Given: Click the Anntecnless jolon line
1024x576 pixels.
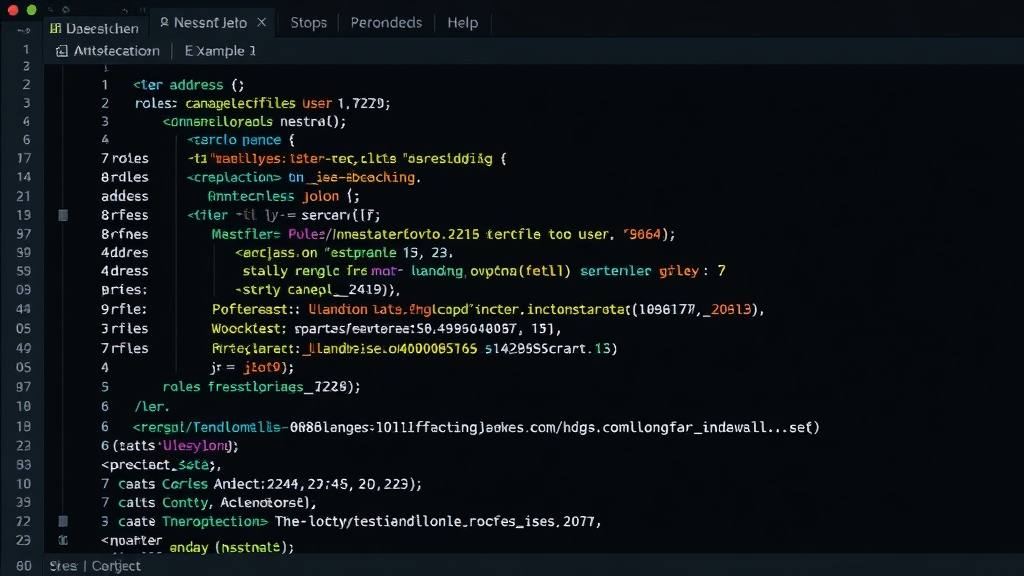Looking at the screenshot, I should (283, 196).
